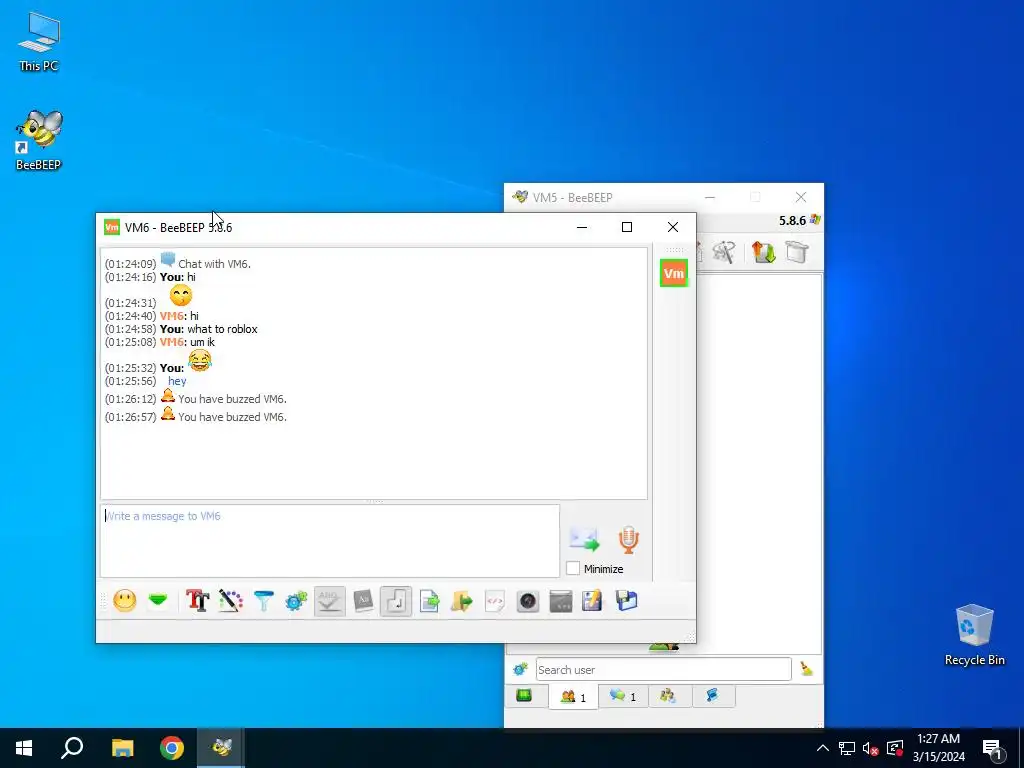
Task: Click the muted volume tray icon
Action: (871, 748)
